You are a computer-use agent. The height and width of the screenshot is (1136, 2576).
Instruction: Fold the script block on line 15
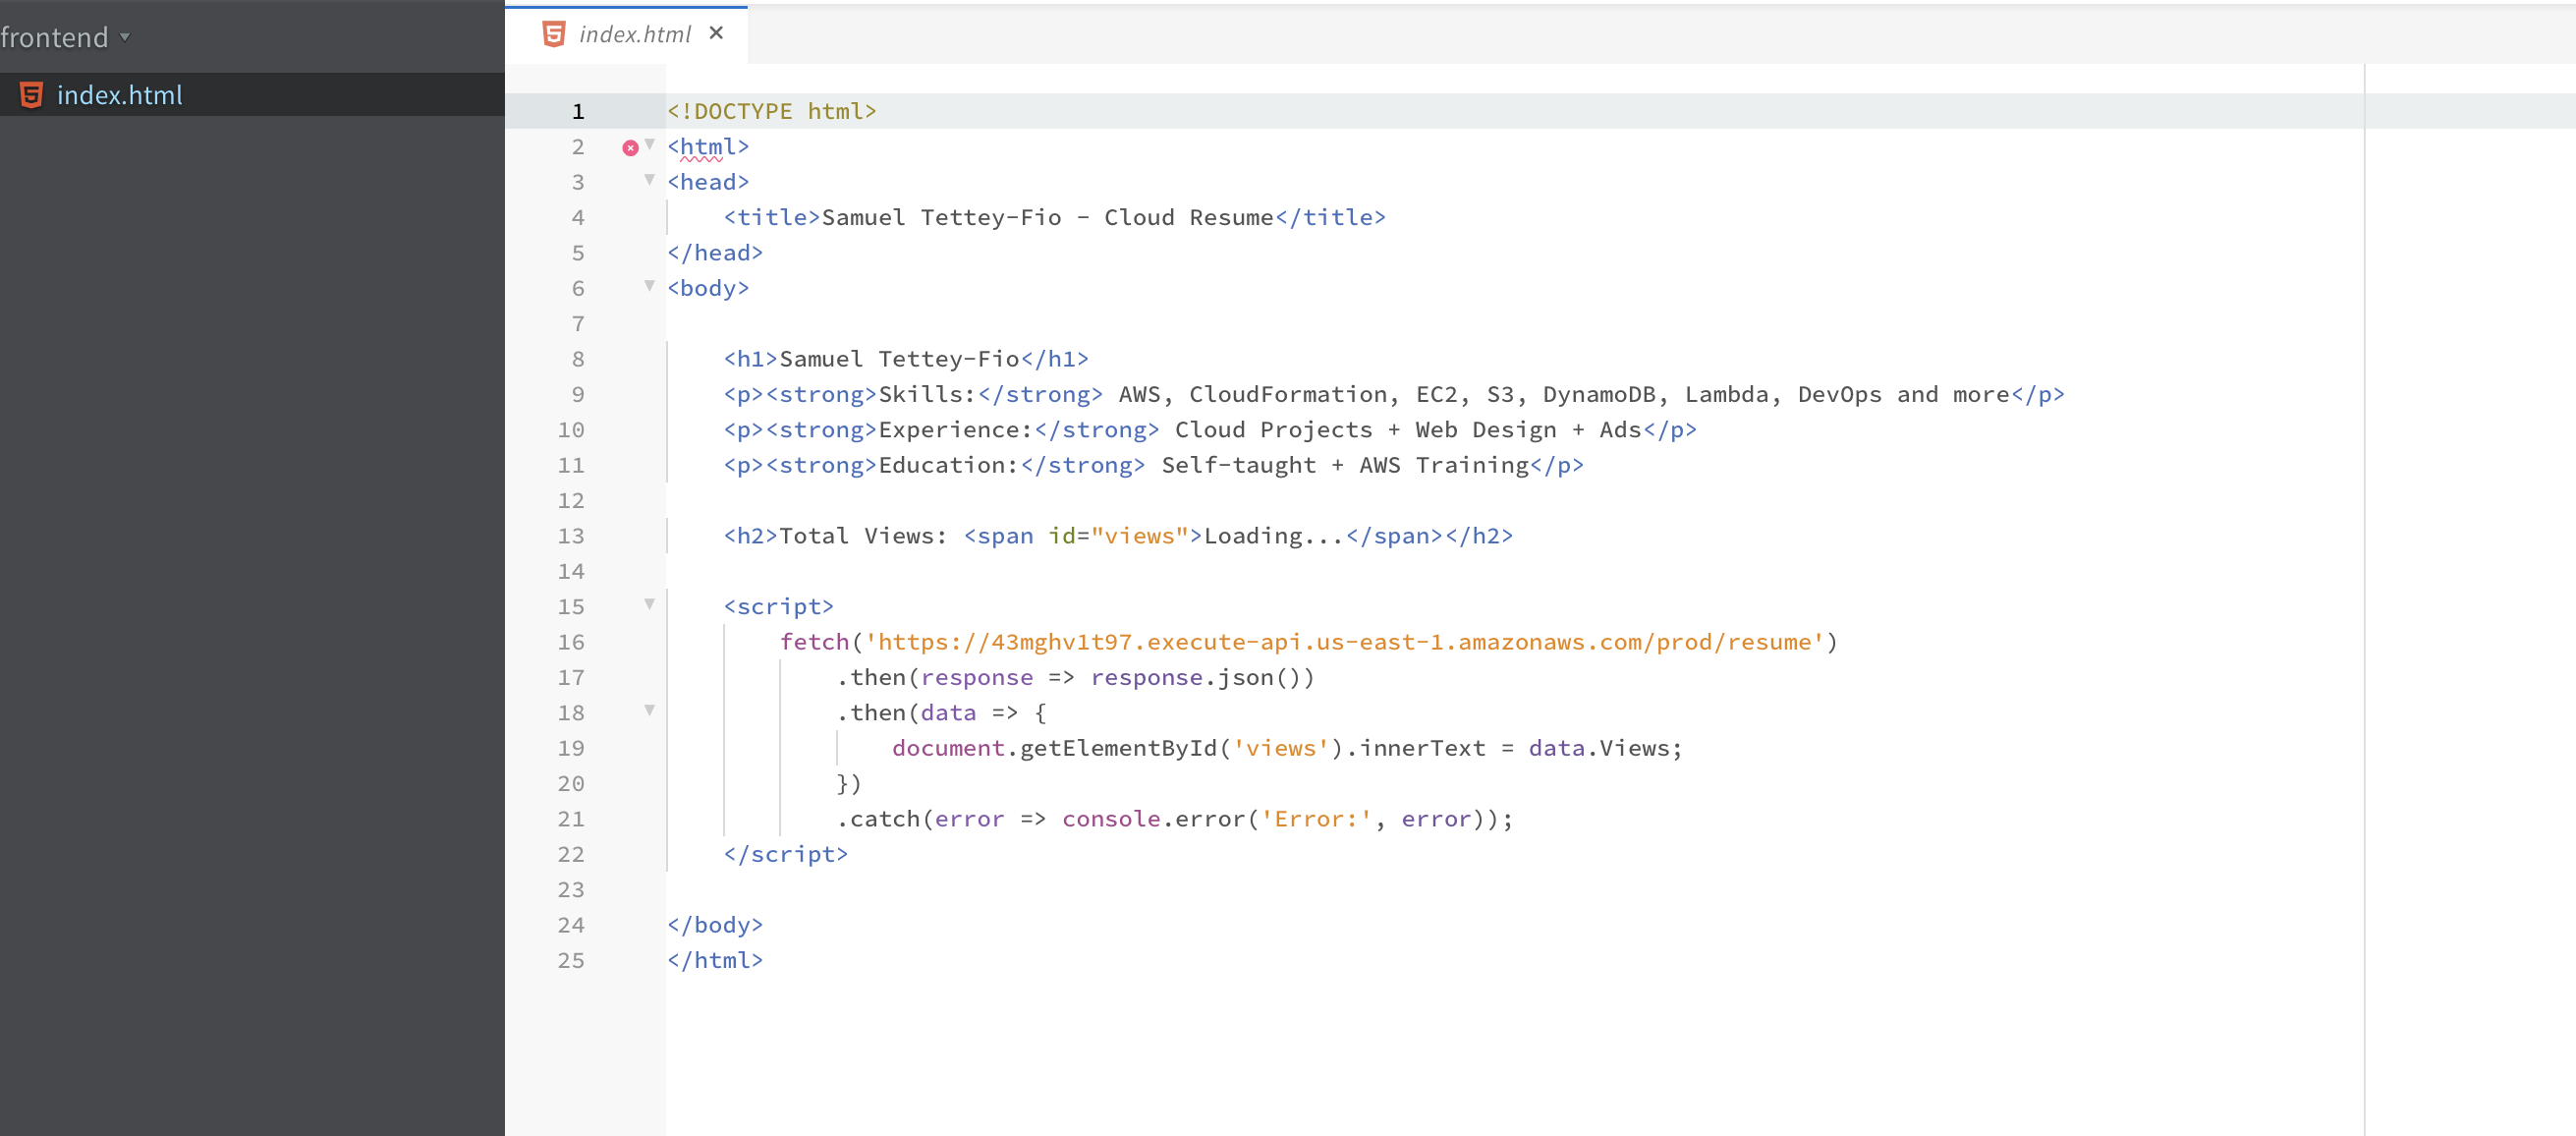pyautogui.click(x=650, y=604)
